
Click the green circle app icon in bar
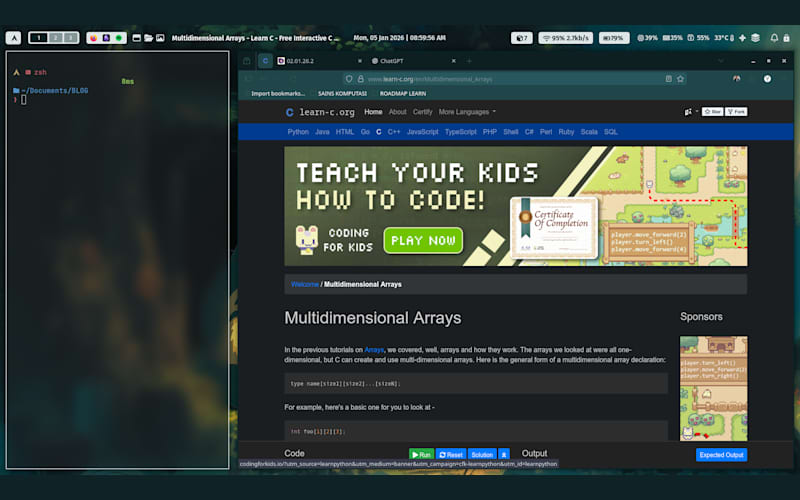click(119, 38)
